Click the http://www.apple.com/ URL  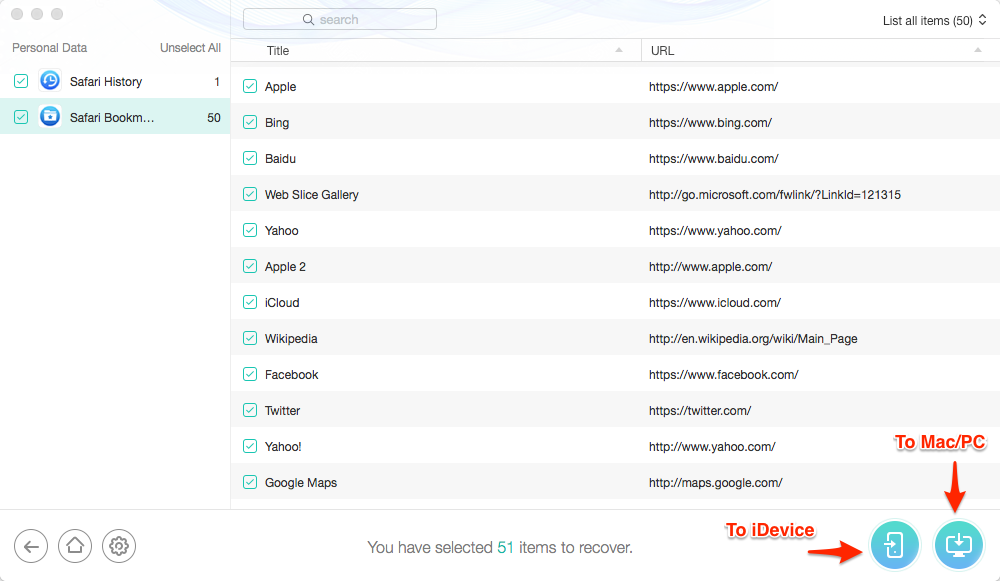710,267
